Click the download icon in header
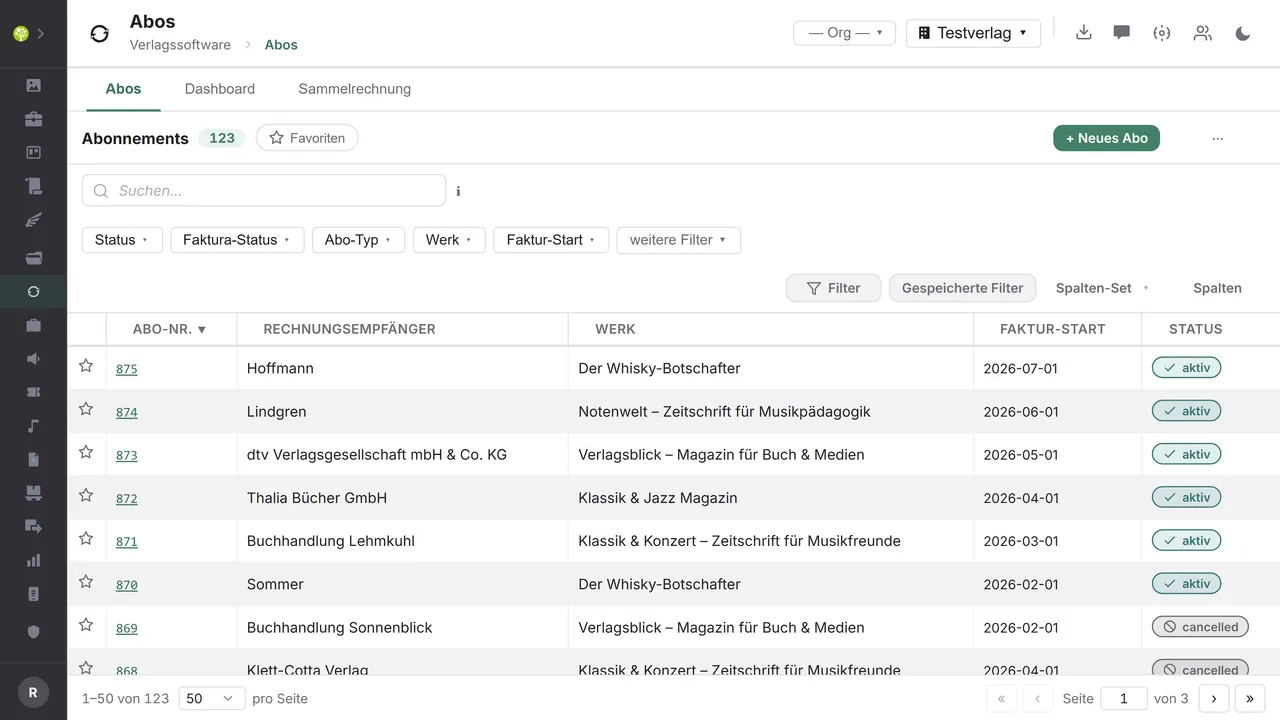The image size is (1280, 720). click(x=1083, y=33)
